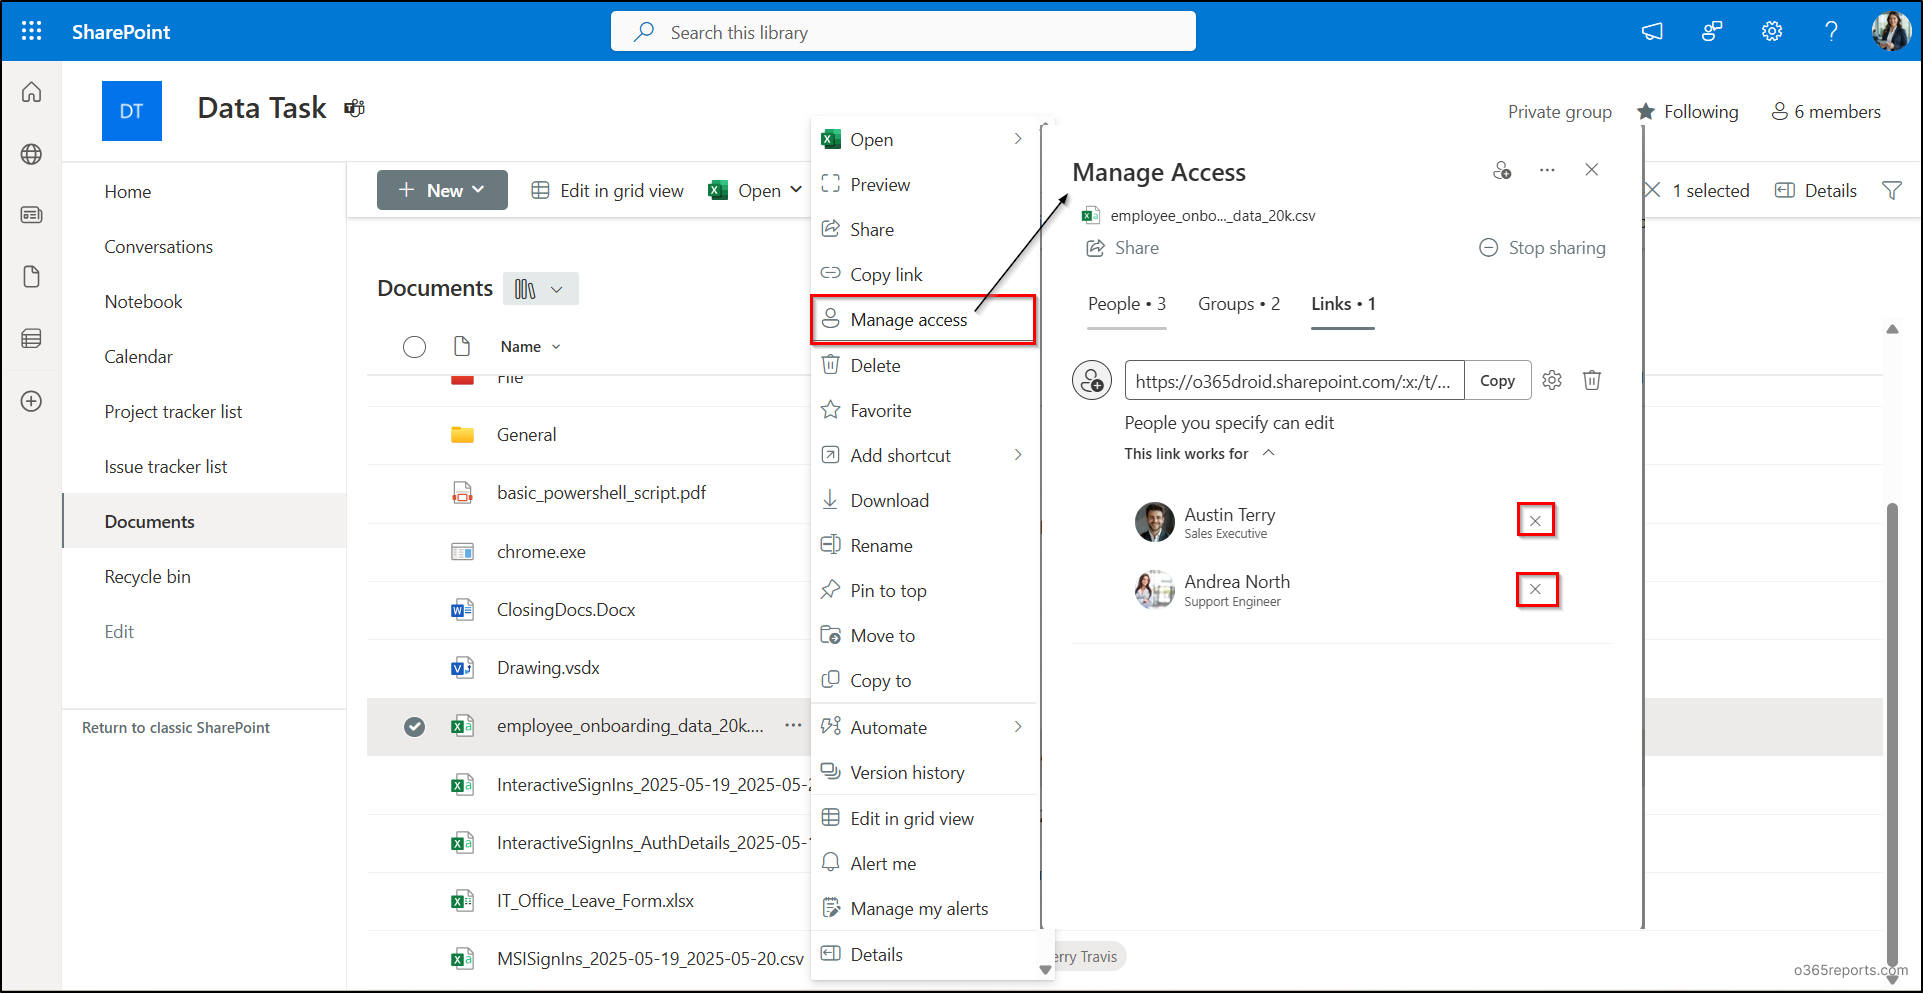Open more options ellipsis in Manage Access
The width and height of the screenshot is (1923, 993).
[1547, 170]
